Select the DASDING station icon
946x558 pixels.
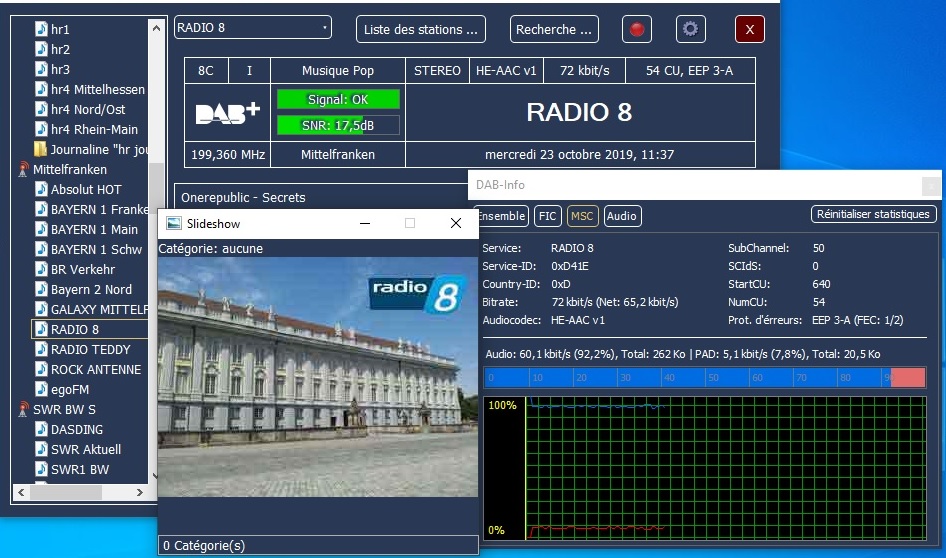click(x=41, y=429)
